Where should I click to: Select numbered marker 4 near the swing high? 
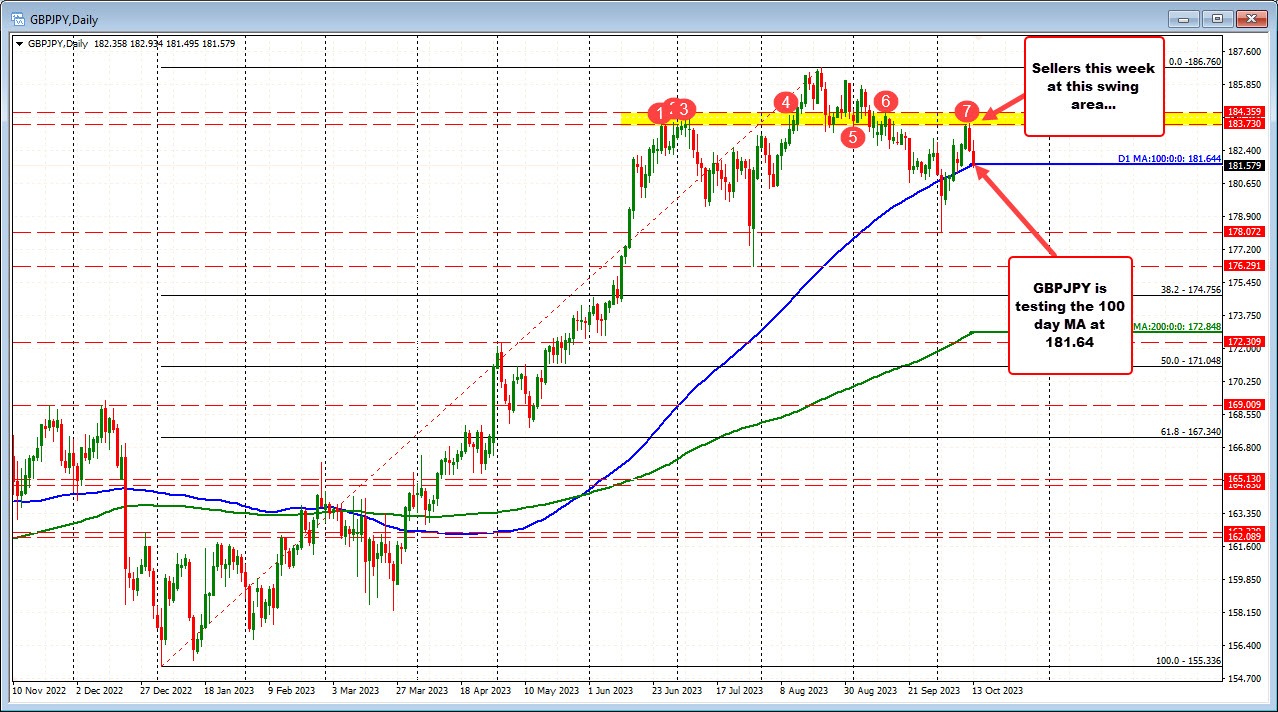pos(786,102)
